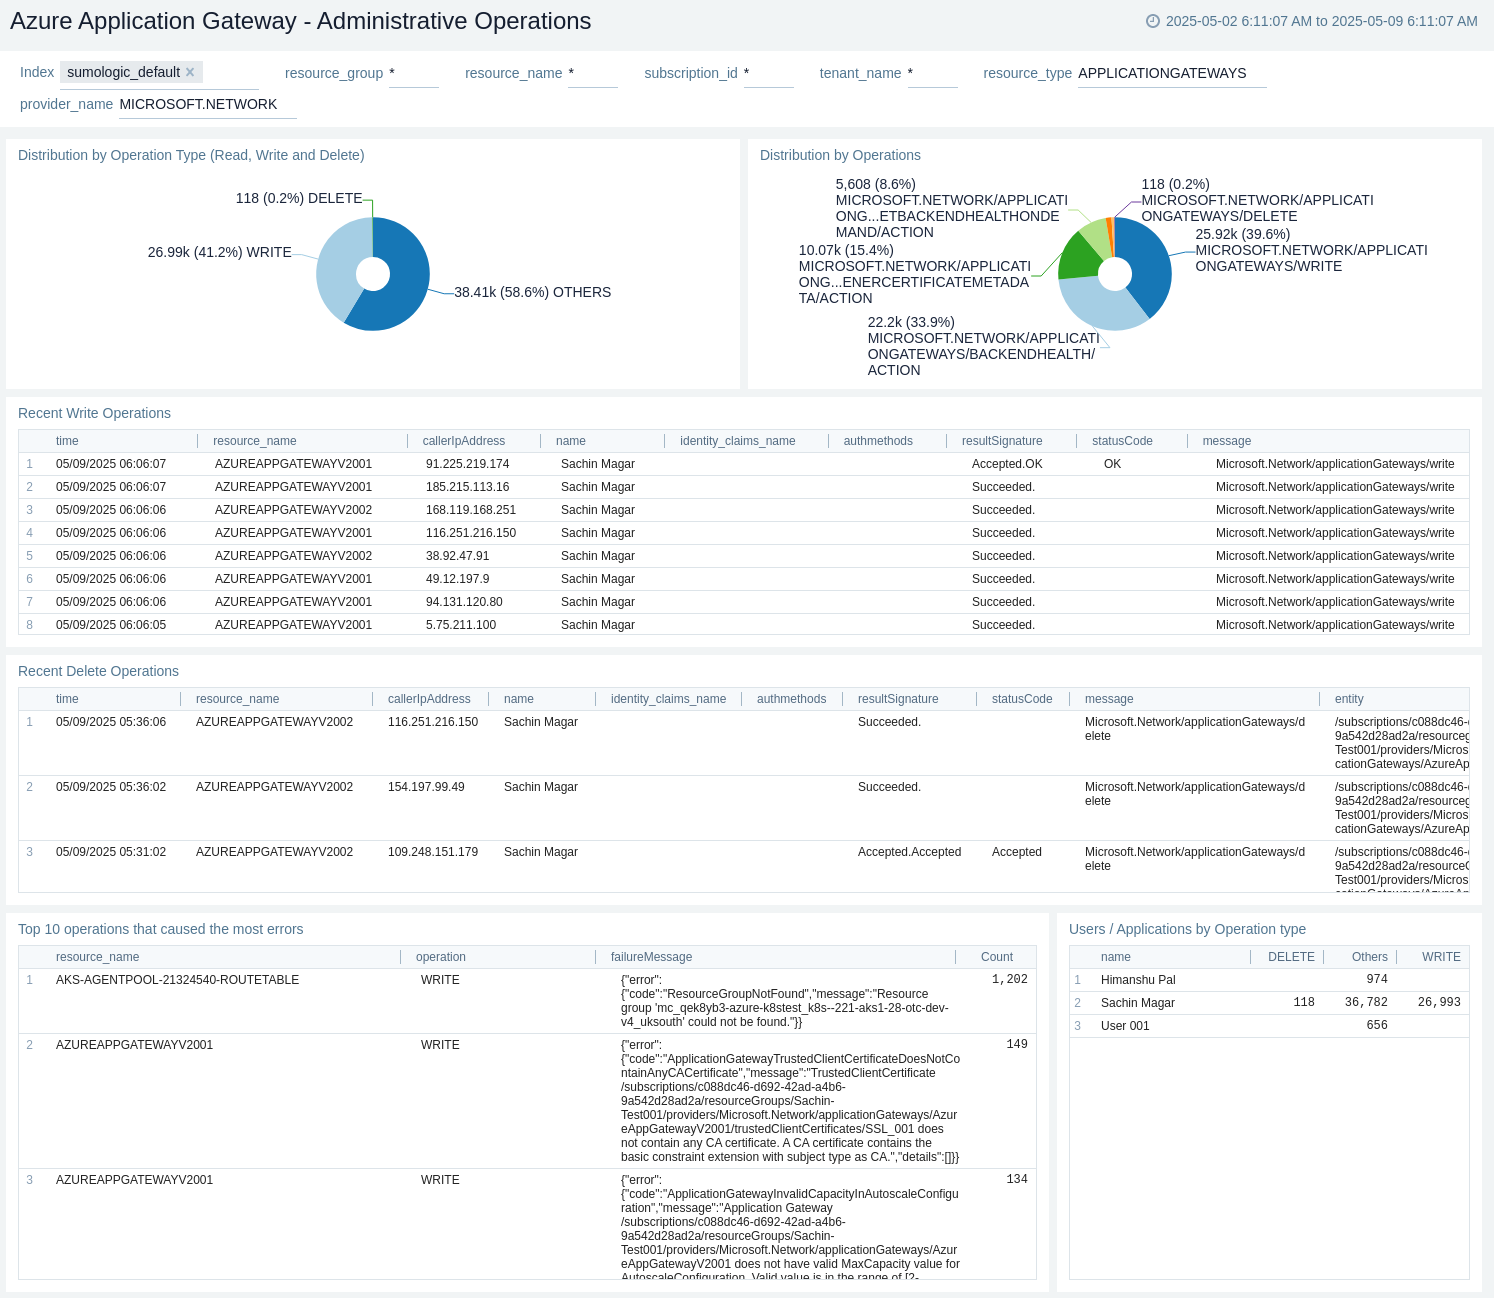Click the 134 error count cell
This screenshot has height=1298, width=1494.
click(x=1016, y=1180)
